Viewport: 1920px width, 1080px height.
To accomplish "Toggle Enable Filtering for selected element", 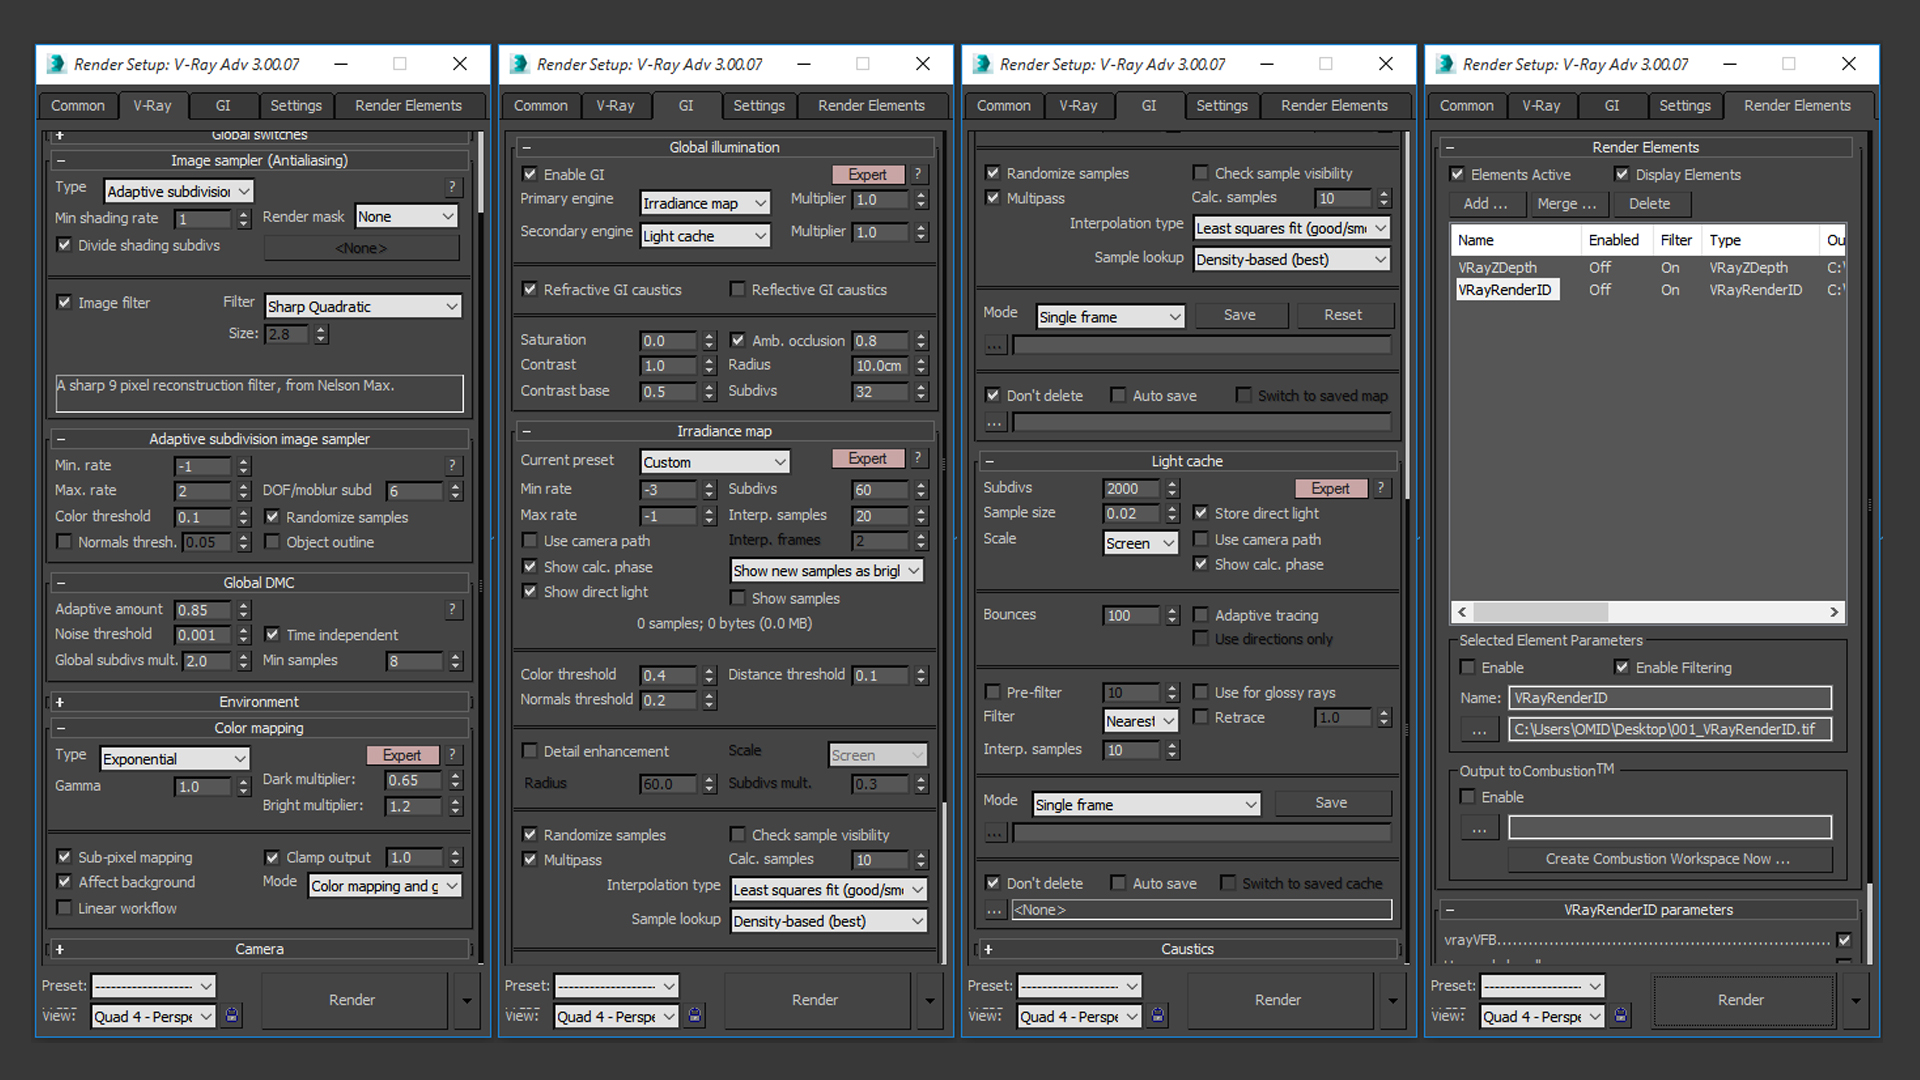I will point(1622,667).
